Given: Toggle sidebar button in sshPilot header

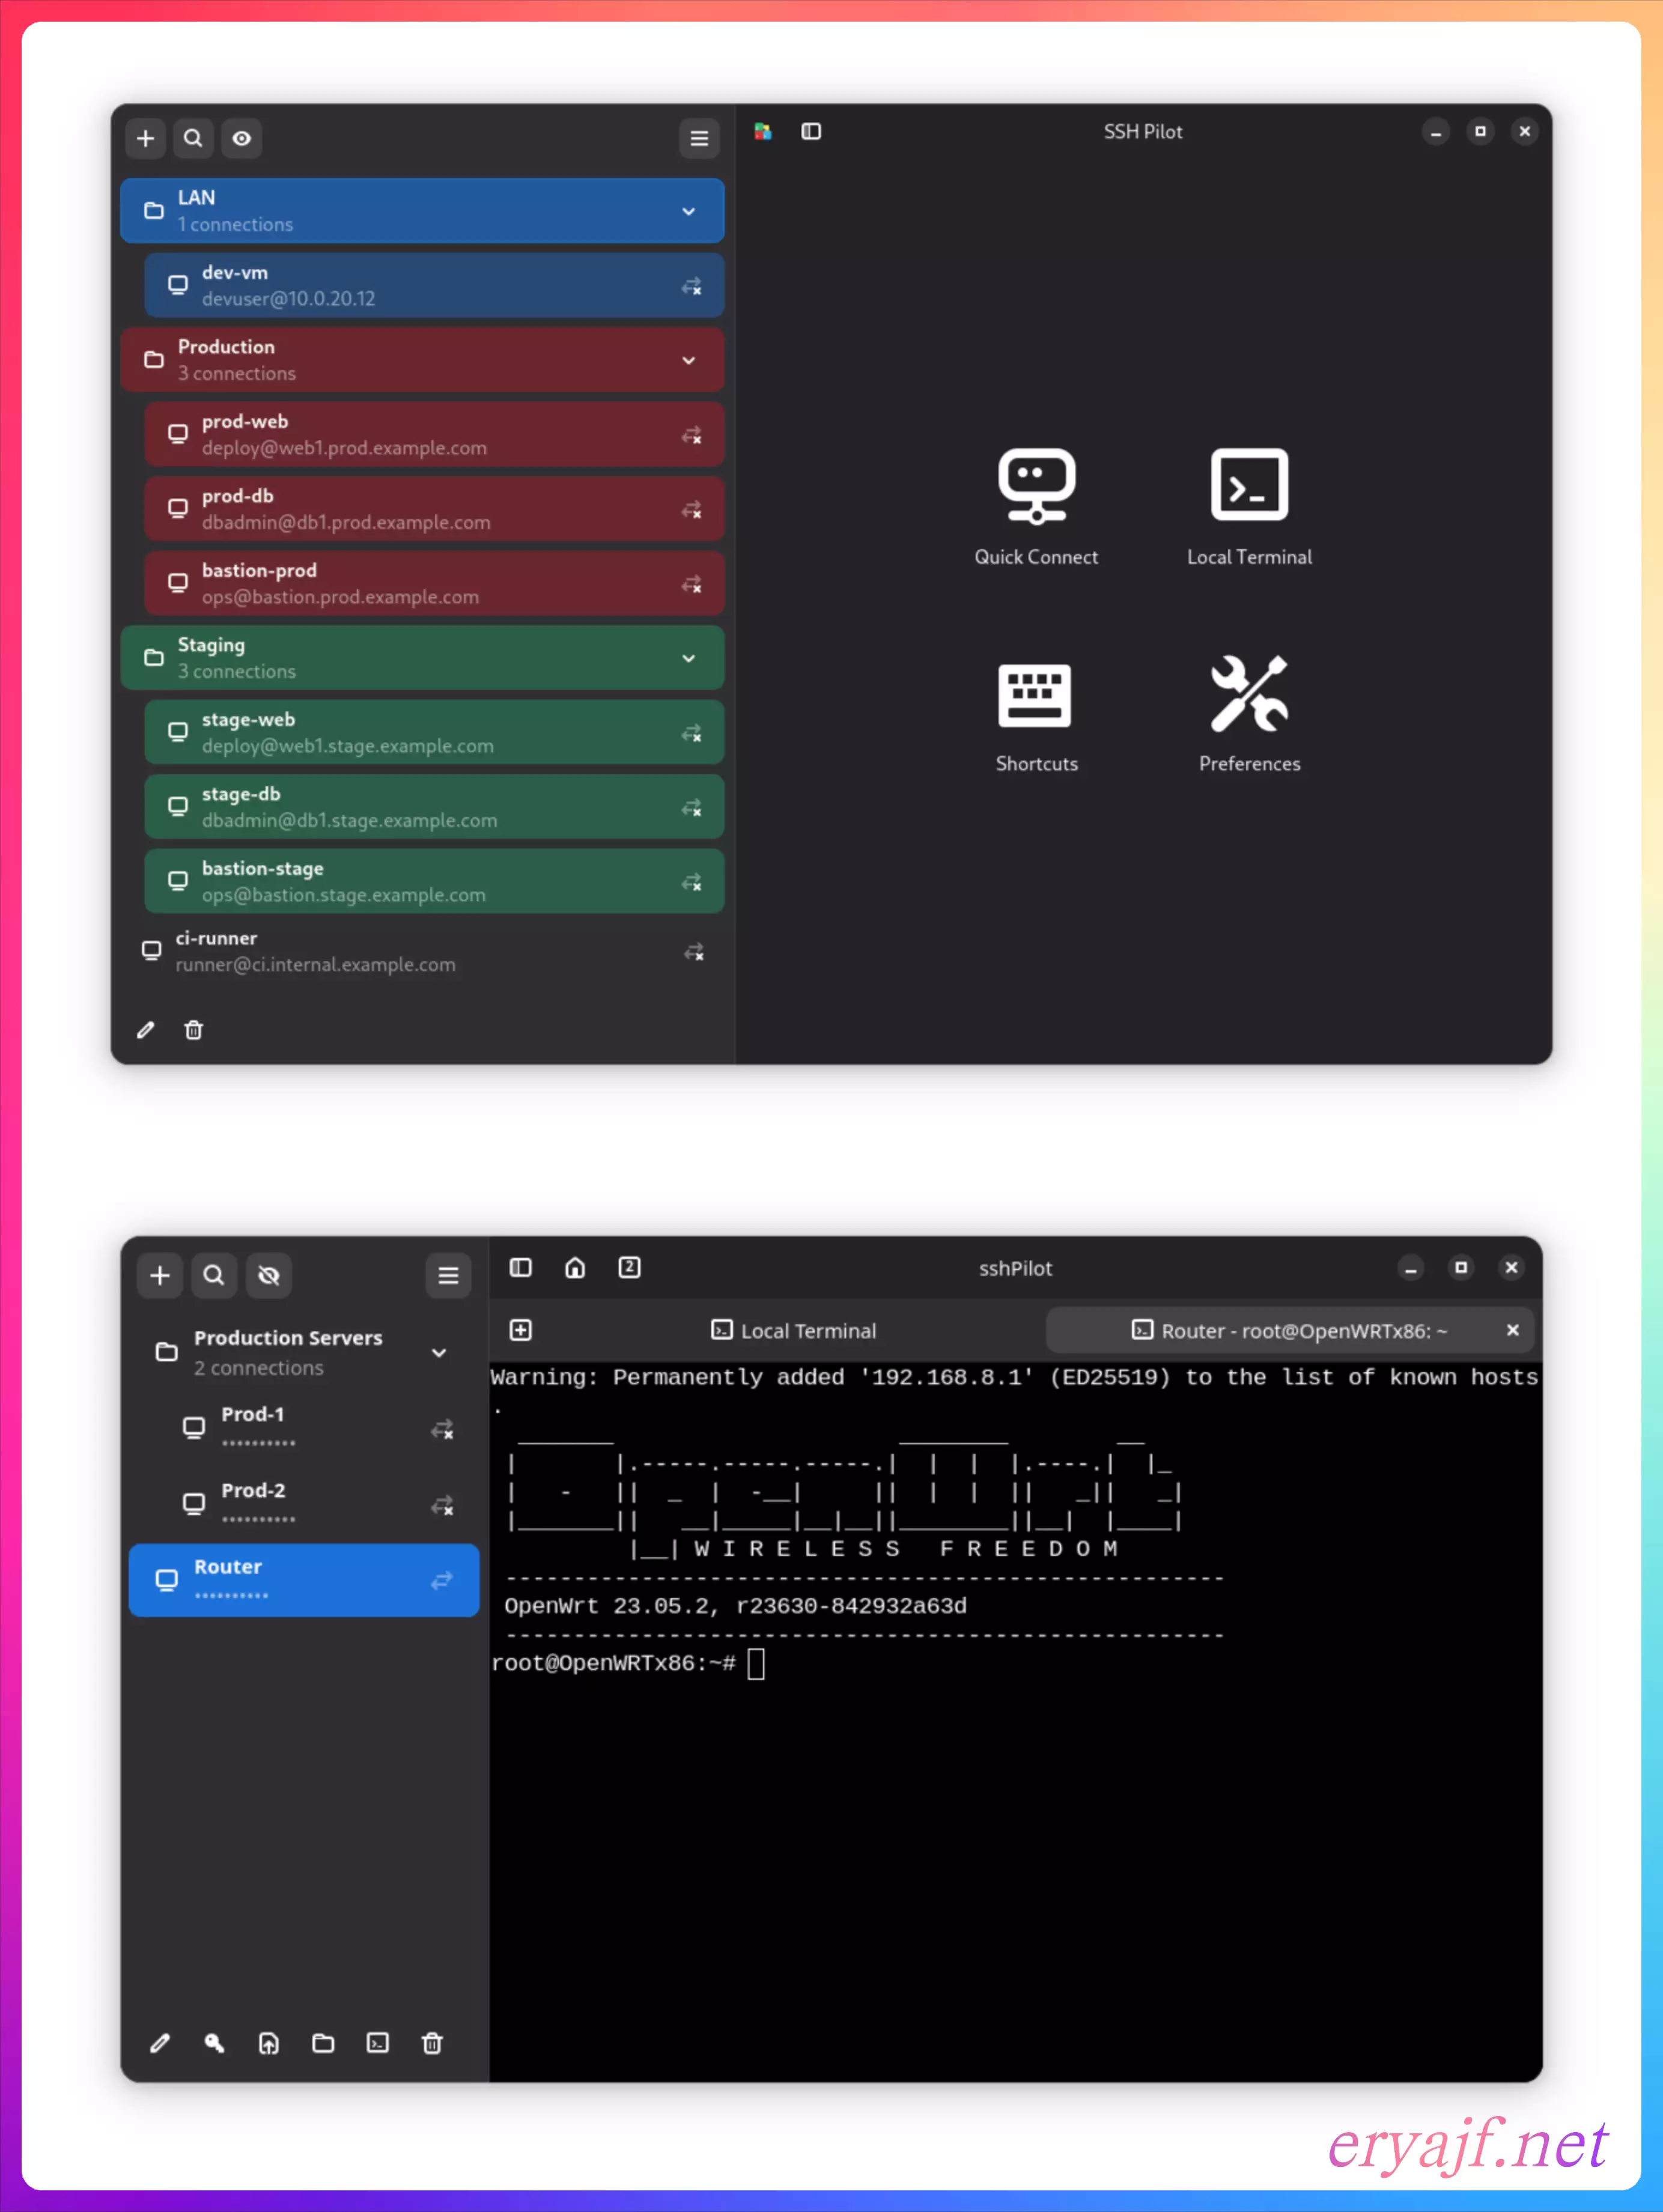Looking at the screenshot, I should pos(521,1268).
